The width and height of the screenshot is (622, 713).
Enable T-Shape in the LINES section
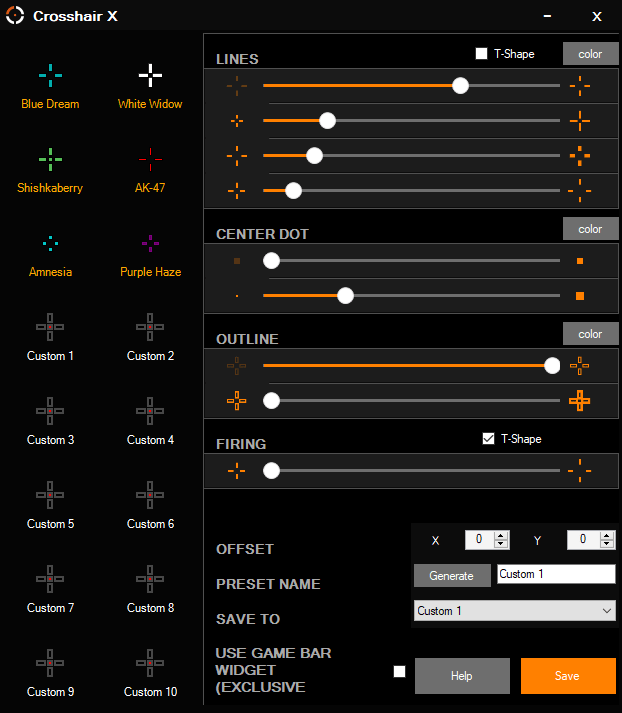point(481,54)
